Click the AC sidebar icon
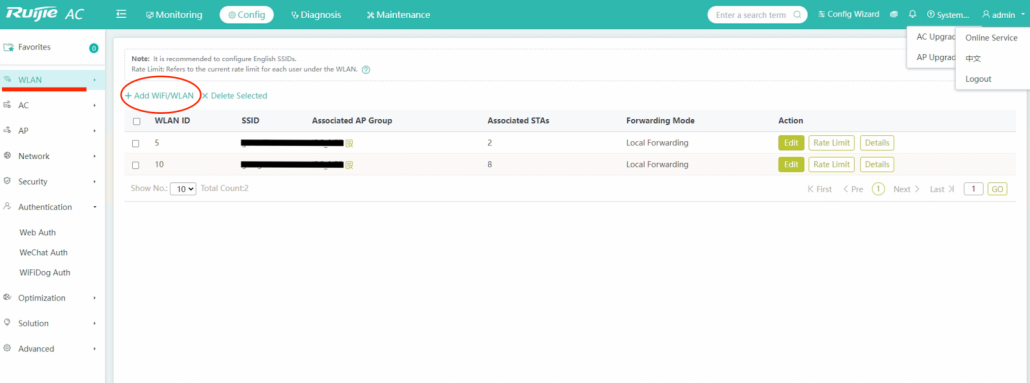This screenshot has height=383, width=1030. (8, 105)
